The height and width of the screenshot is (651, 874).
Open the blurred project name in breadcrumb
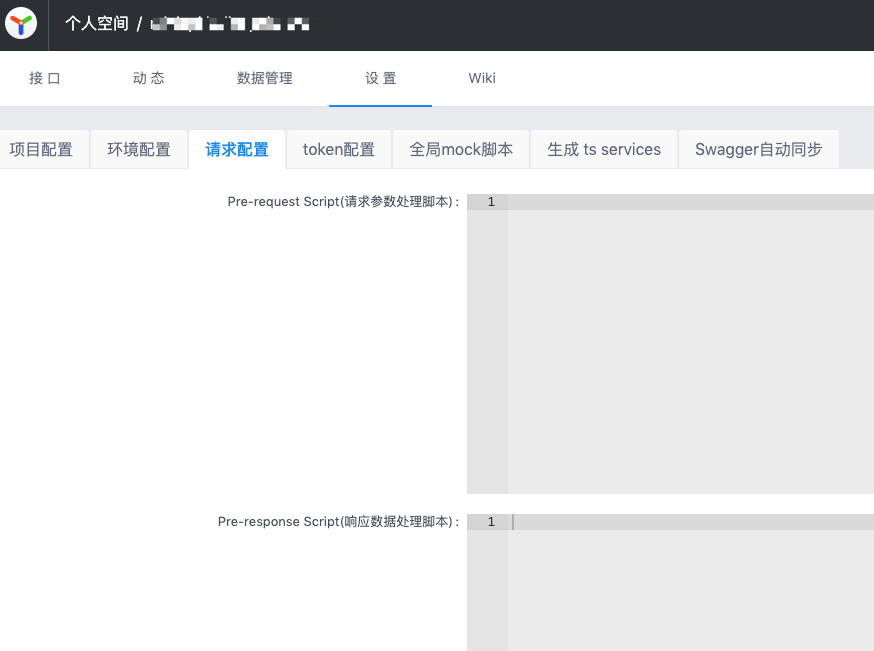[229, 24]
